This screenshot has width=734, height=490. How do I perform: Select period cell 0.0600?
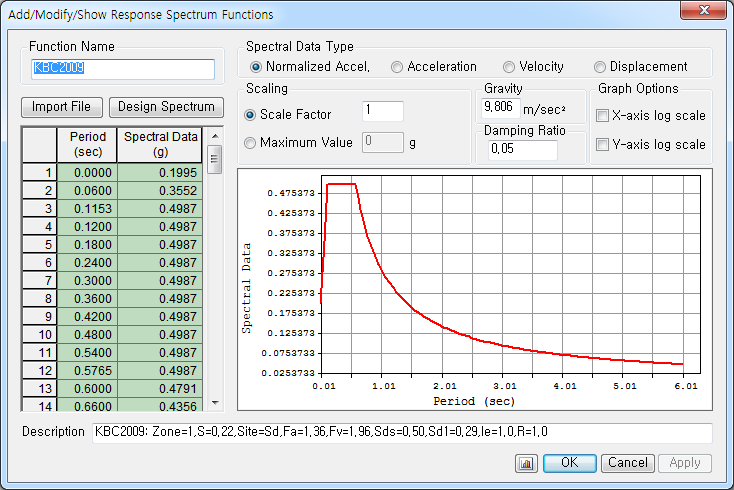coord(87,190)
